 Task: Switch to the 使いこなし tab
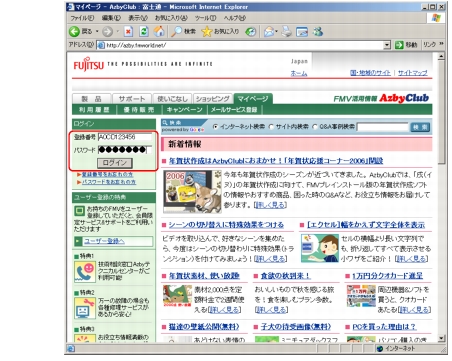(x=172, y=99)
